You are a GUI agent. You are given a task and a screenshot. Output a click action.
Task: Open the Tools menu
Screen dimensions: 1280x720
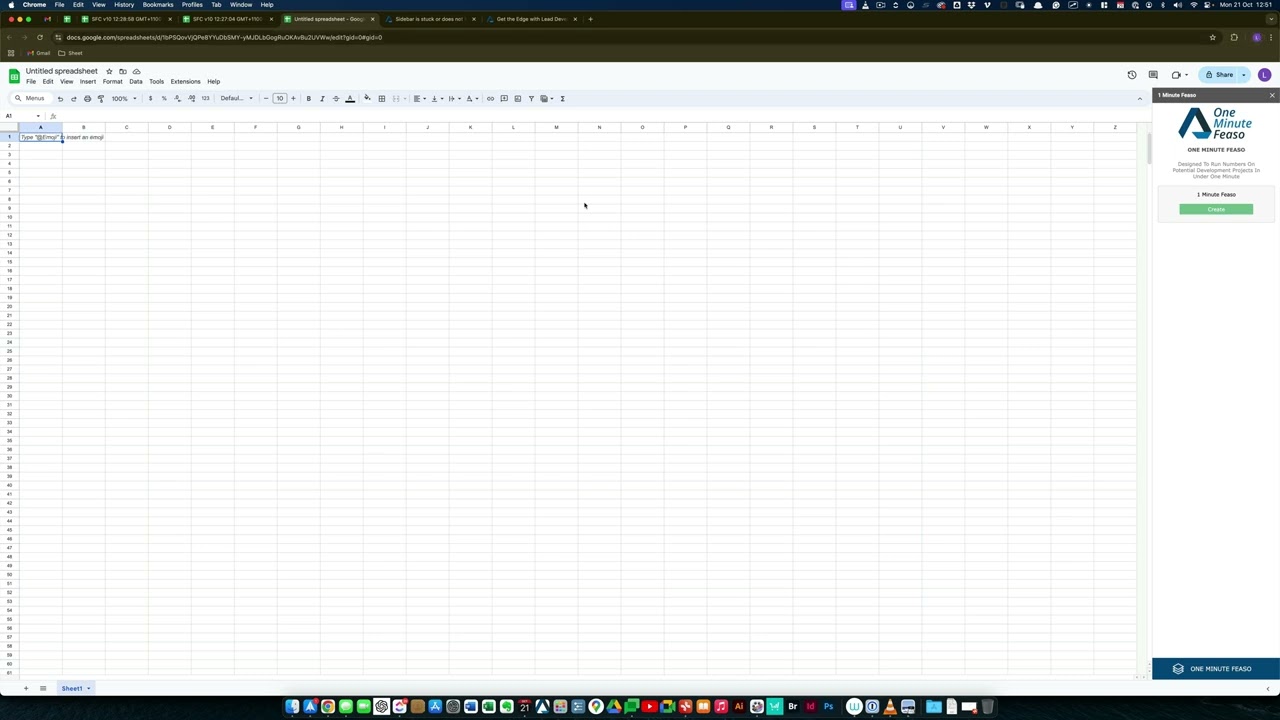pos(156,81)
